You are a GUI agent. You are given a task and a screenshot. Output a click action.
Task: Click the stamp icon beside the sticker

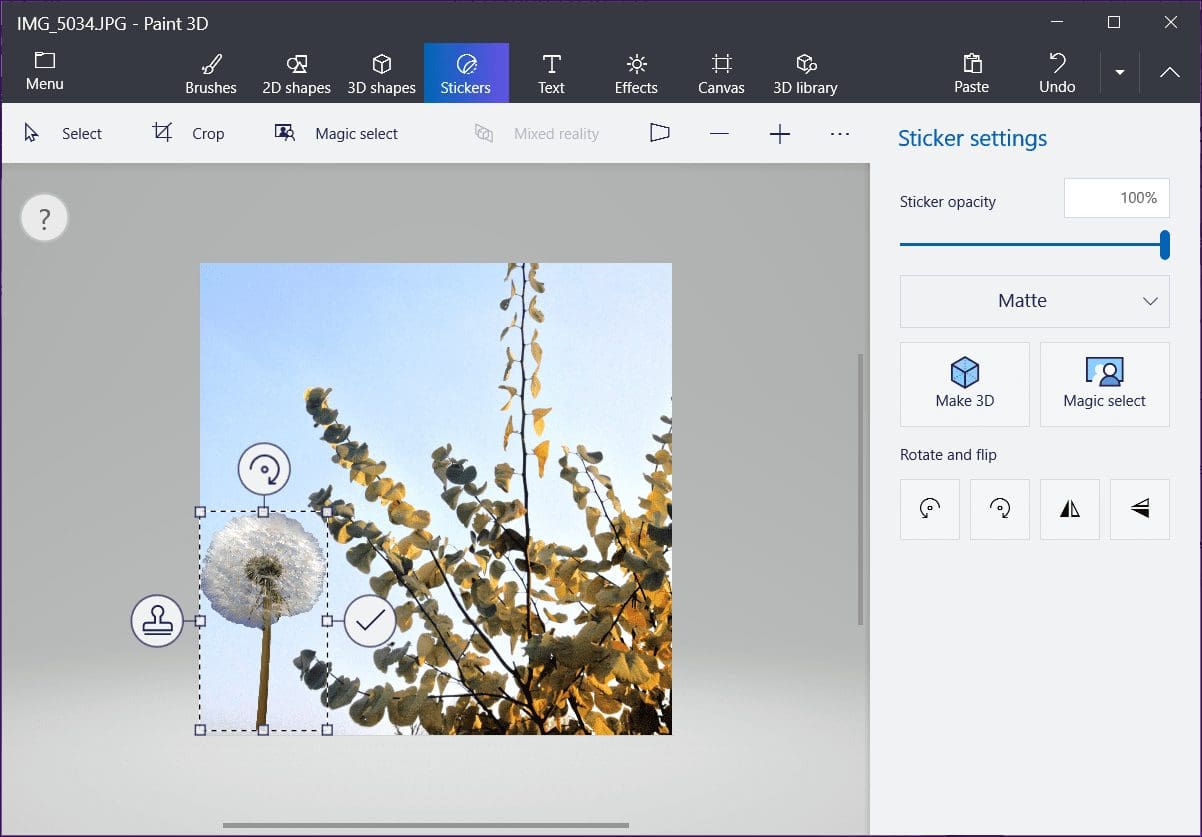pyautogui.click(x=157, y=621)
